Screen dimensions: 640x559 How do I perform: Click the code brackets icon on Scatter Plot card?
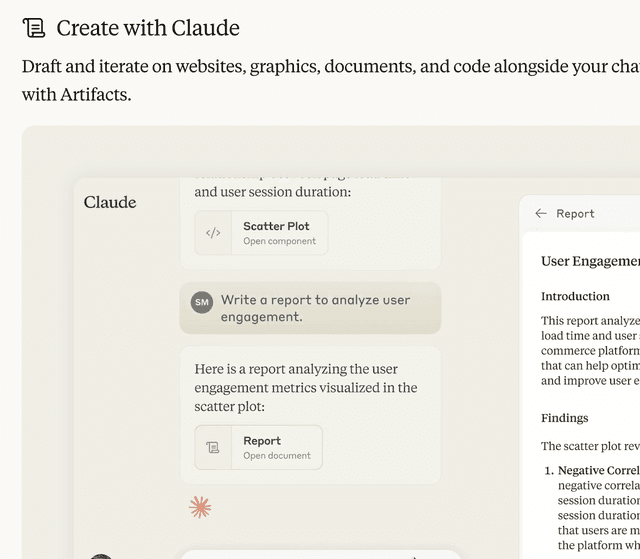click(213, 233)
